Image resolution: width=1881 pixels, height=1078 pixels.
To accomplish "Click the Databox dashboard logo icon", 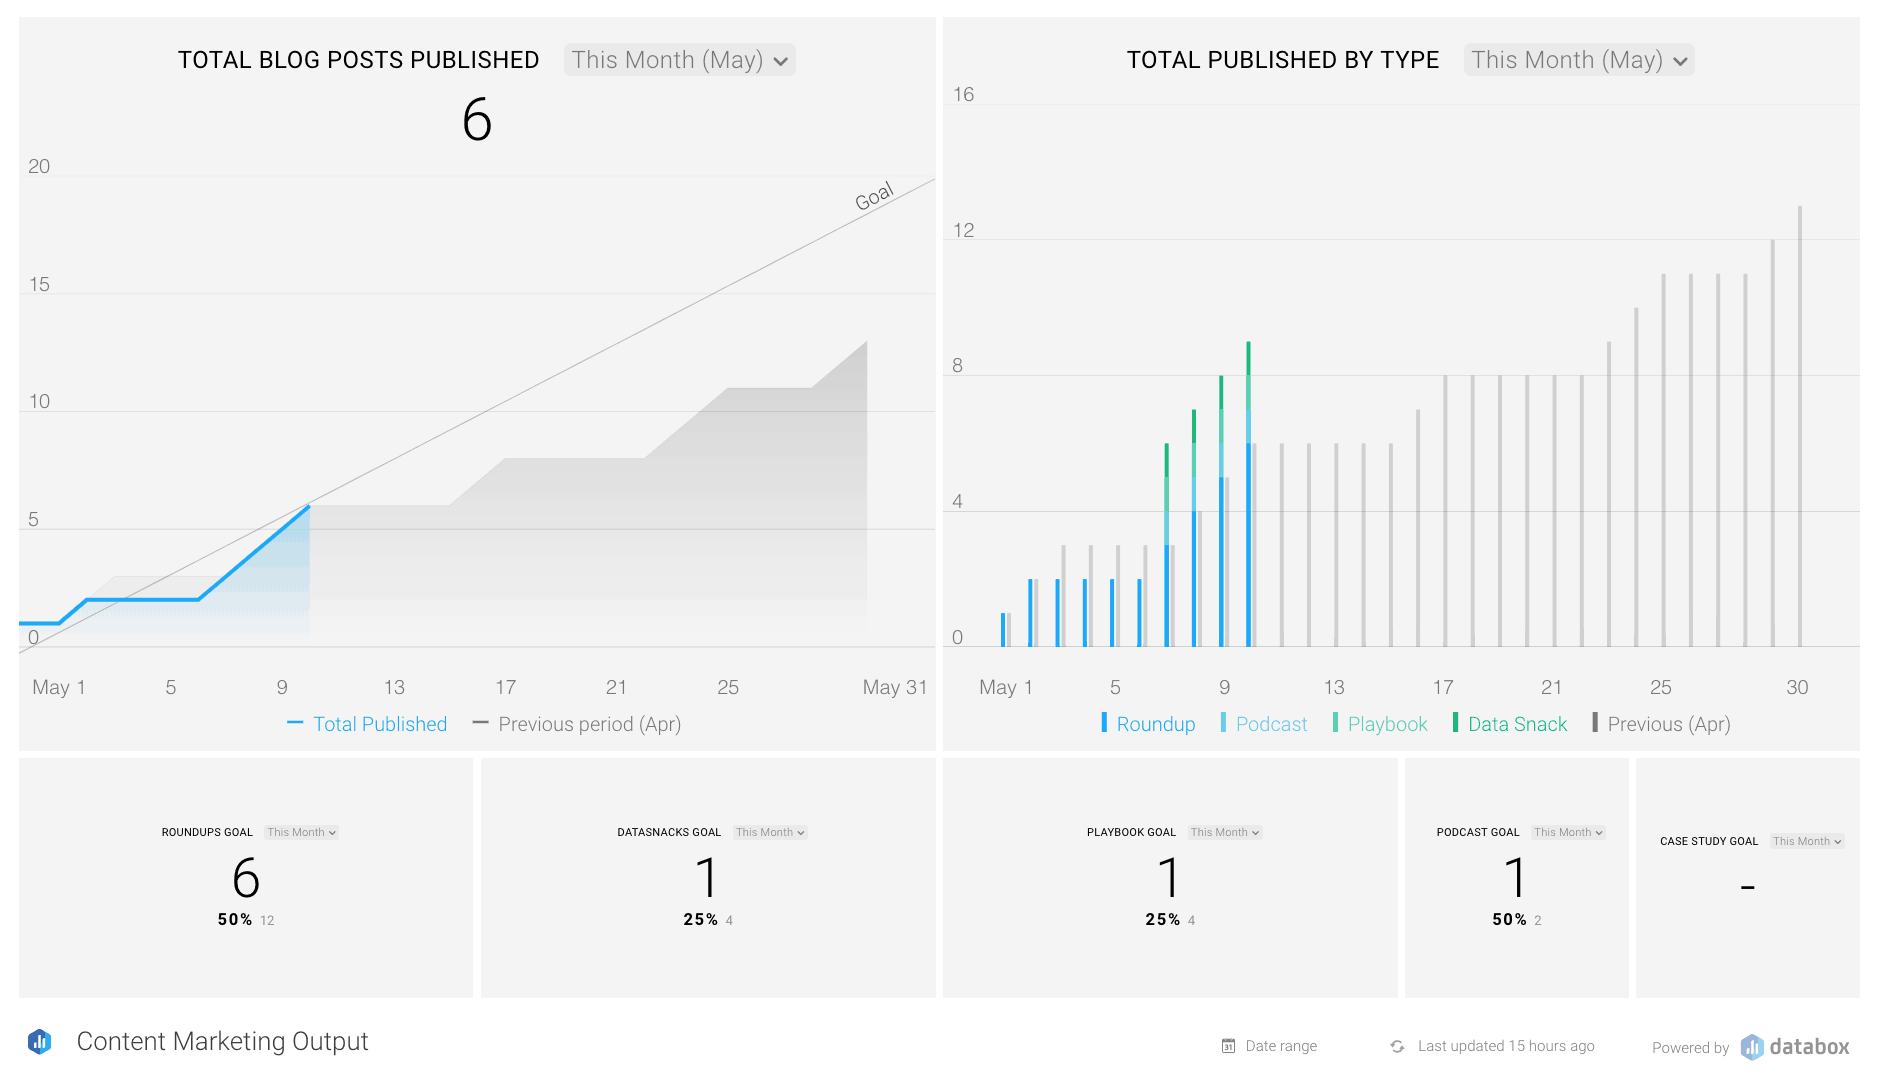I will pyautogui.click(x=40, y=1042).
